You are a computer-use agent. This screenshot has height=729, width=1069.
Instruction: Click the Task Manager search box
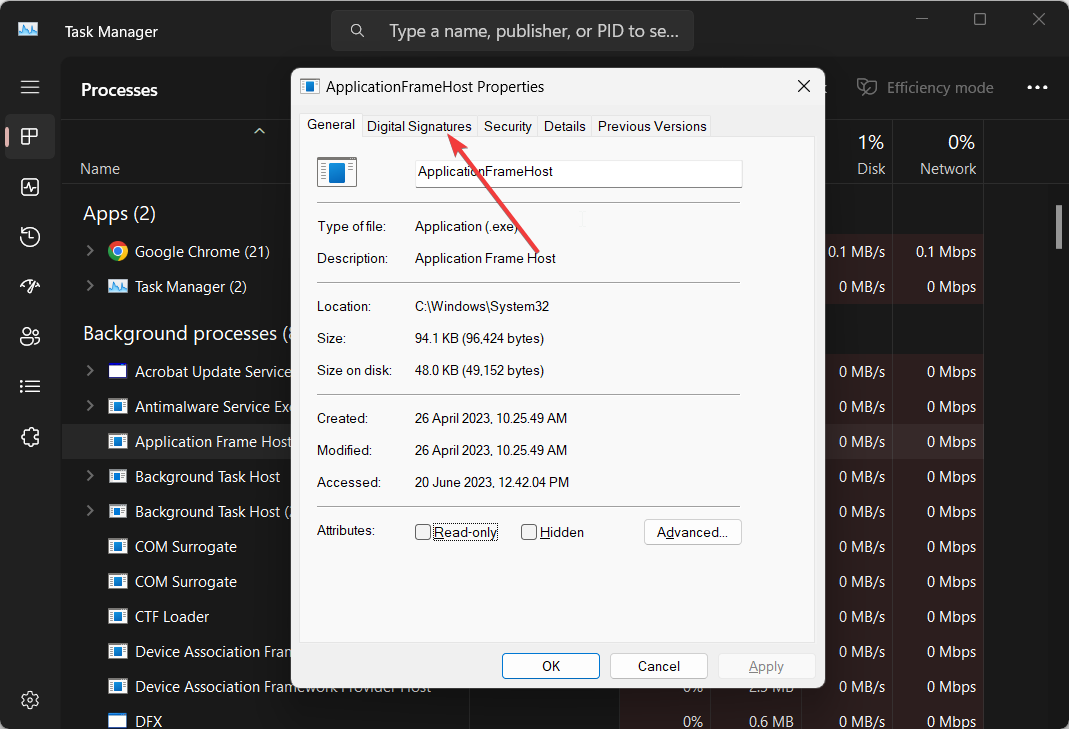pos(513,31)
